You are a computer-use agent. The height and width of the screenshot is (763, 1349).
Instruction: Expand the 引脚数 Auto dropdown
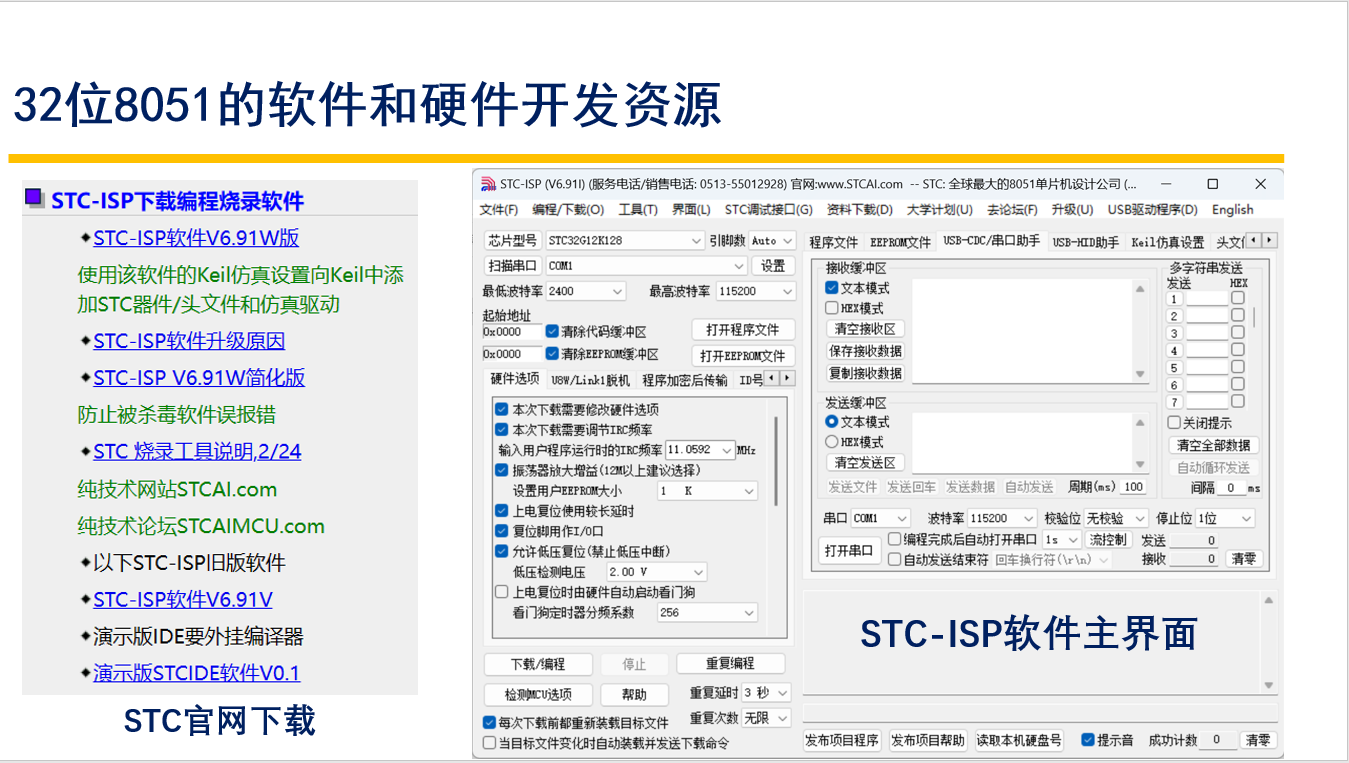click(787, 241)
